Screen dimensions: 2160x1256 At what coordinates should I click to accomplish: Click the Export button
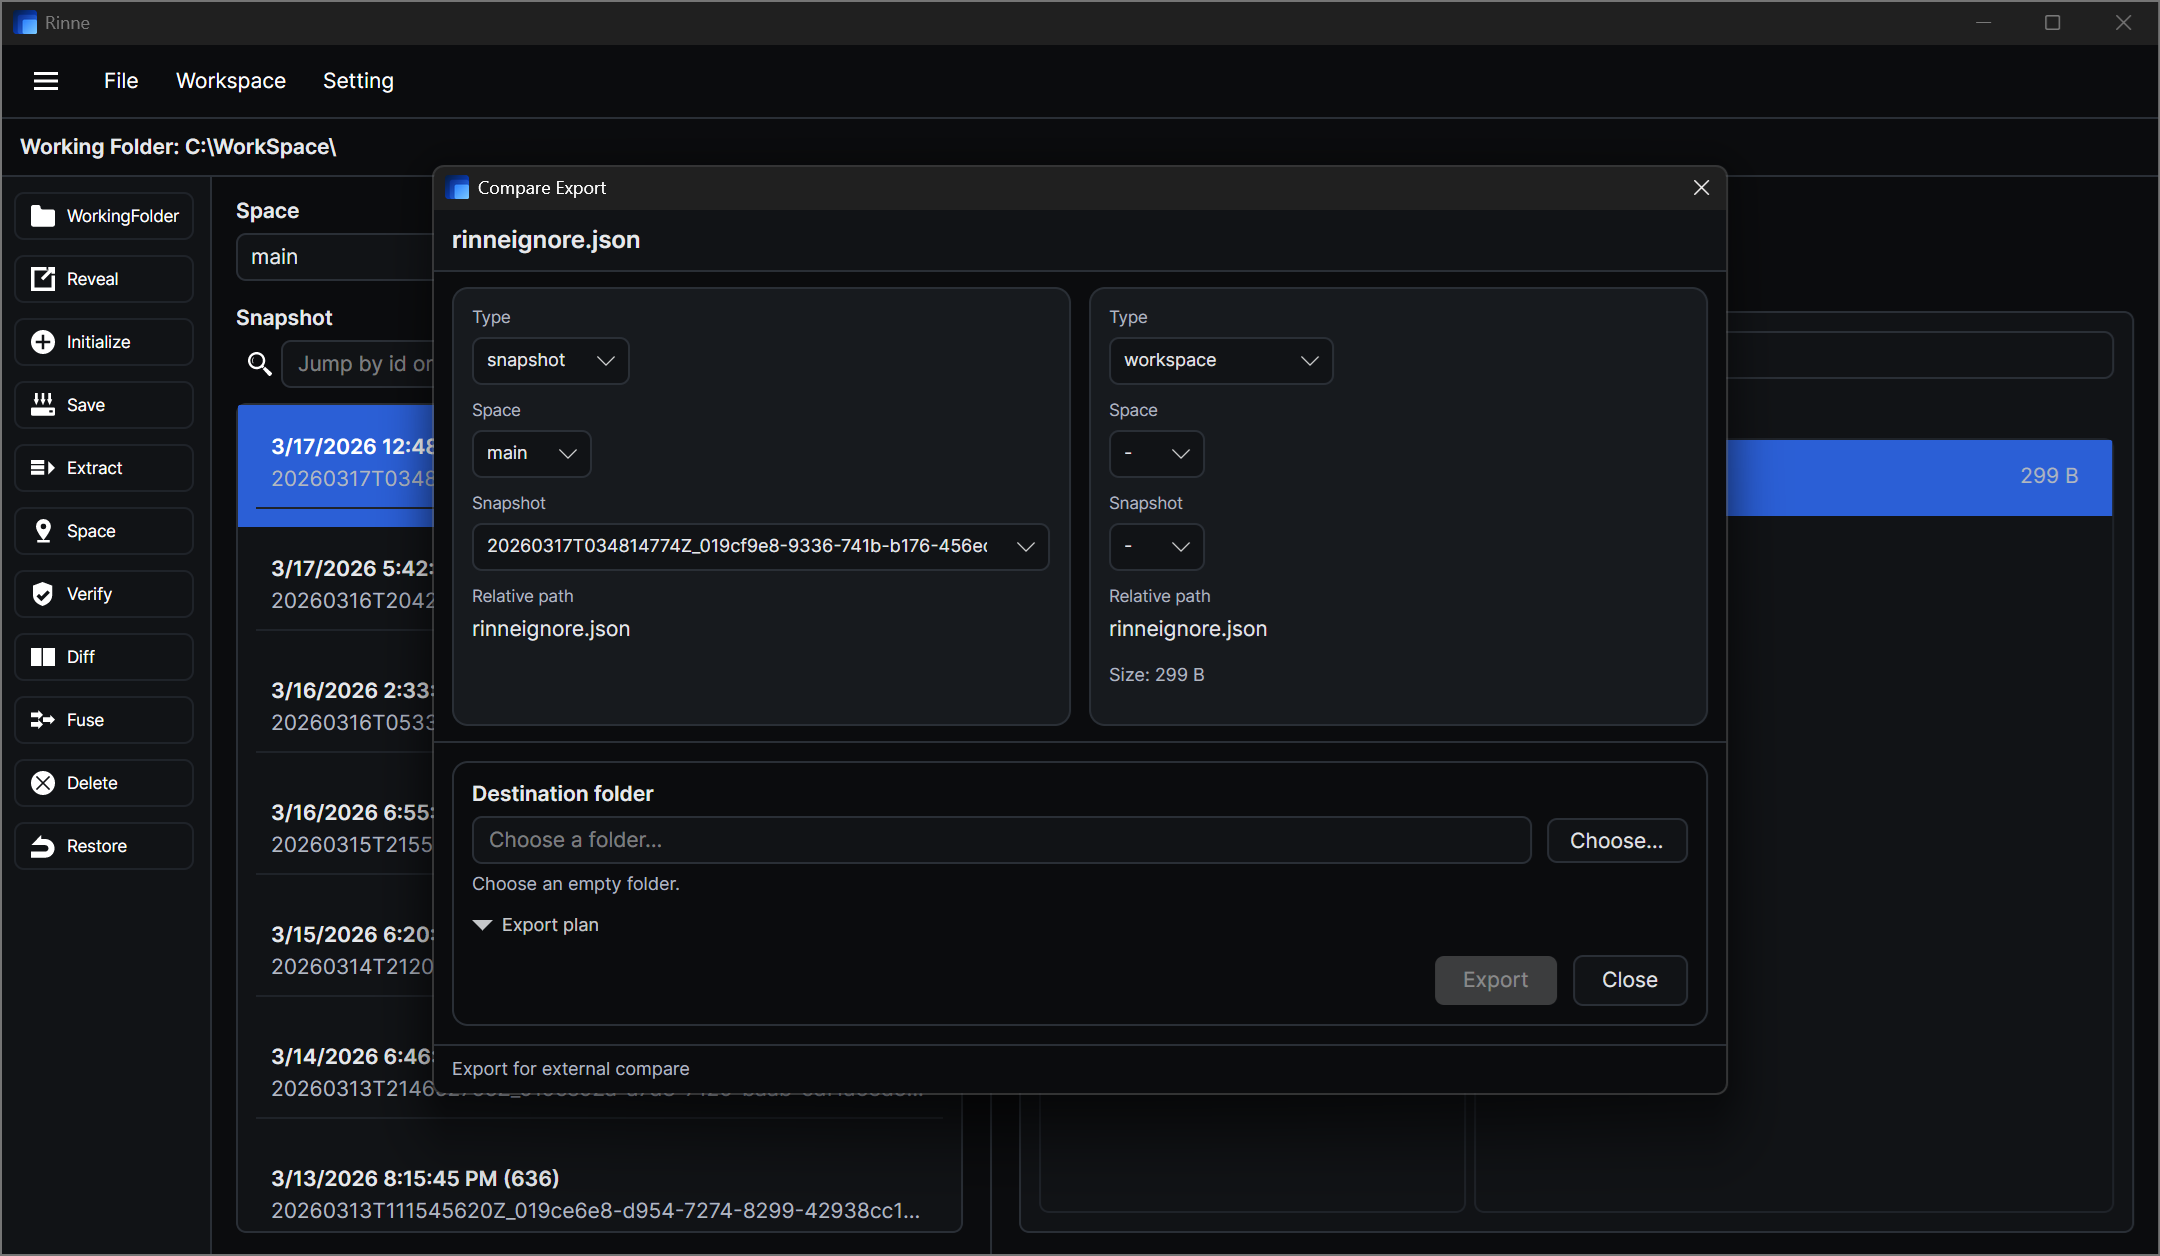click(x=1494, y=980)
